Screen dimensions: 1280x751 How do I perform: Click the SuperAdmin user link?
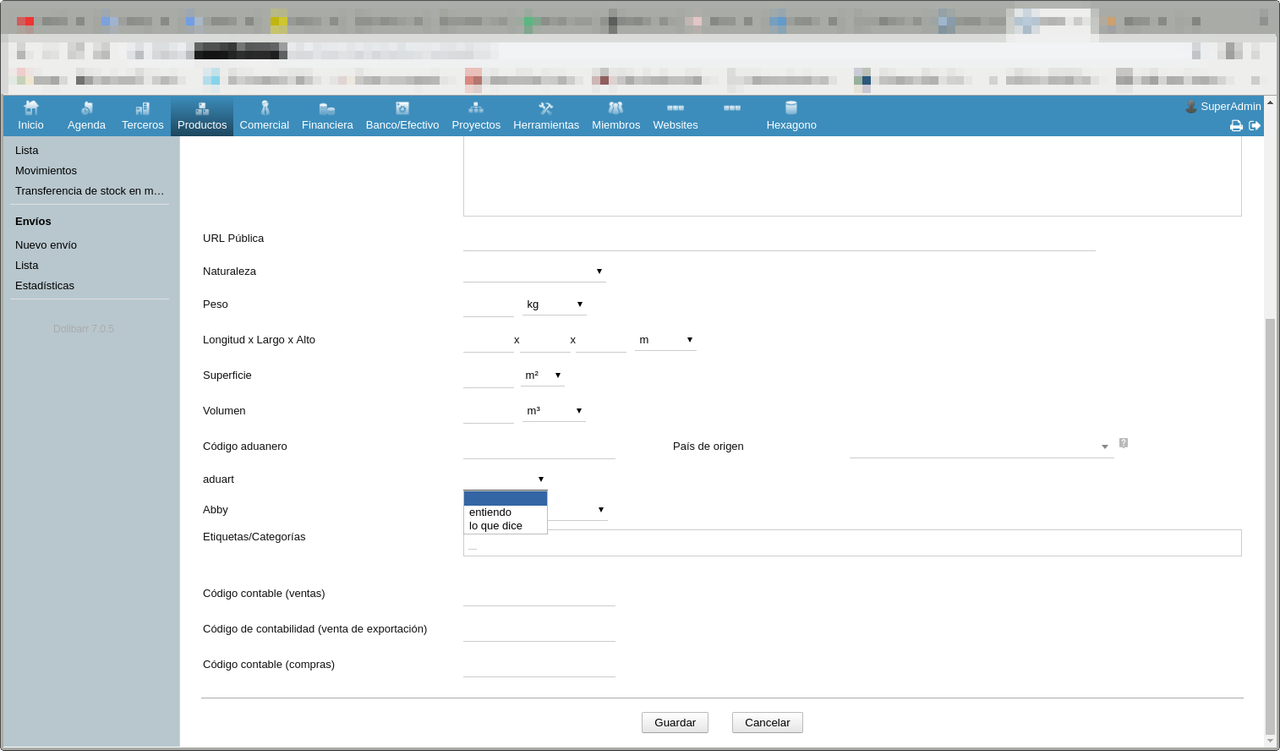tap(1231, 106)
